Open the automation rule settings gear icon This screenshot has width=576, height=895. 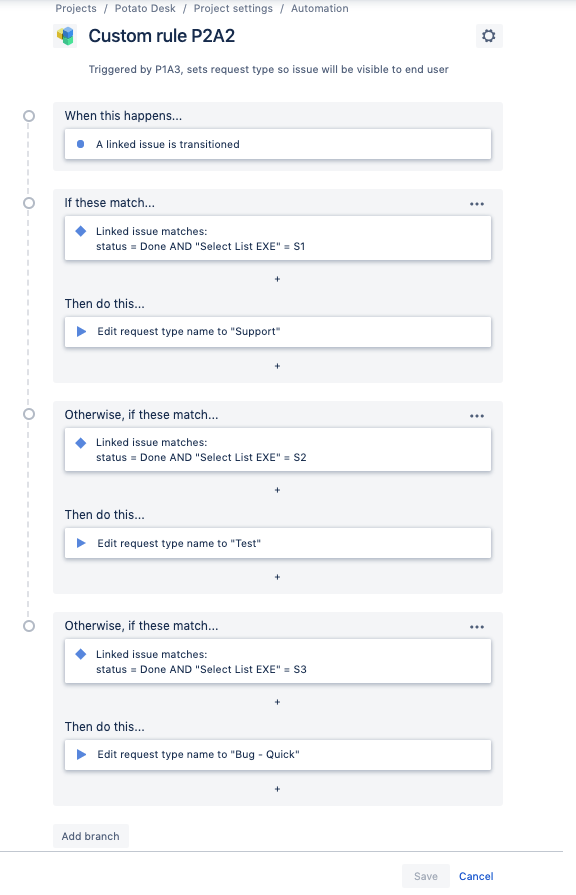[x=488, y=35]
